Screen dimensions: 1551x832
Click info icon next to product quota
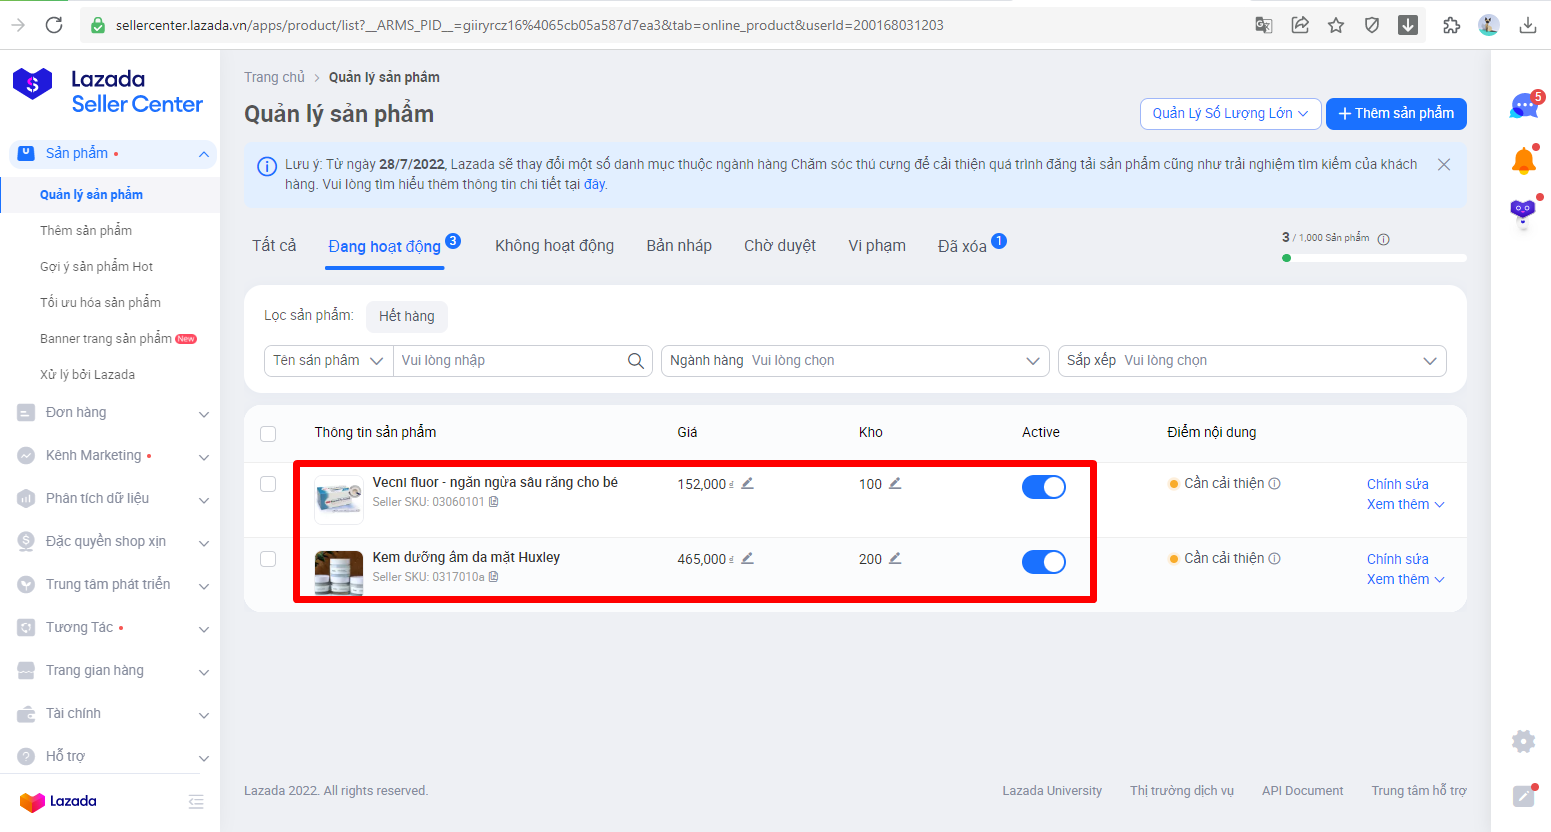(x=1383, y=239)
